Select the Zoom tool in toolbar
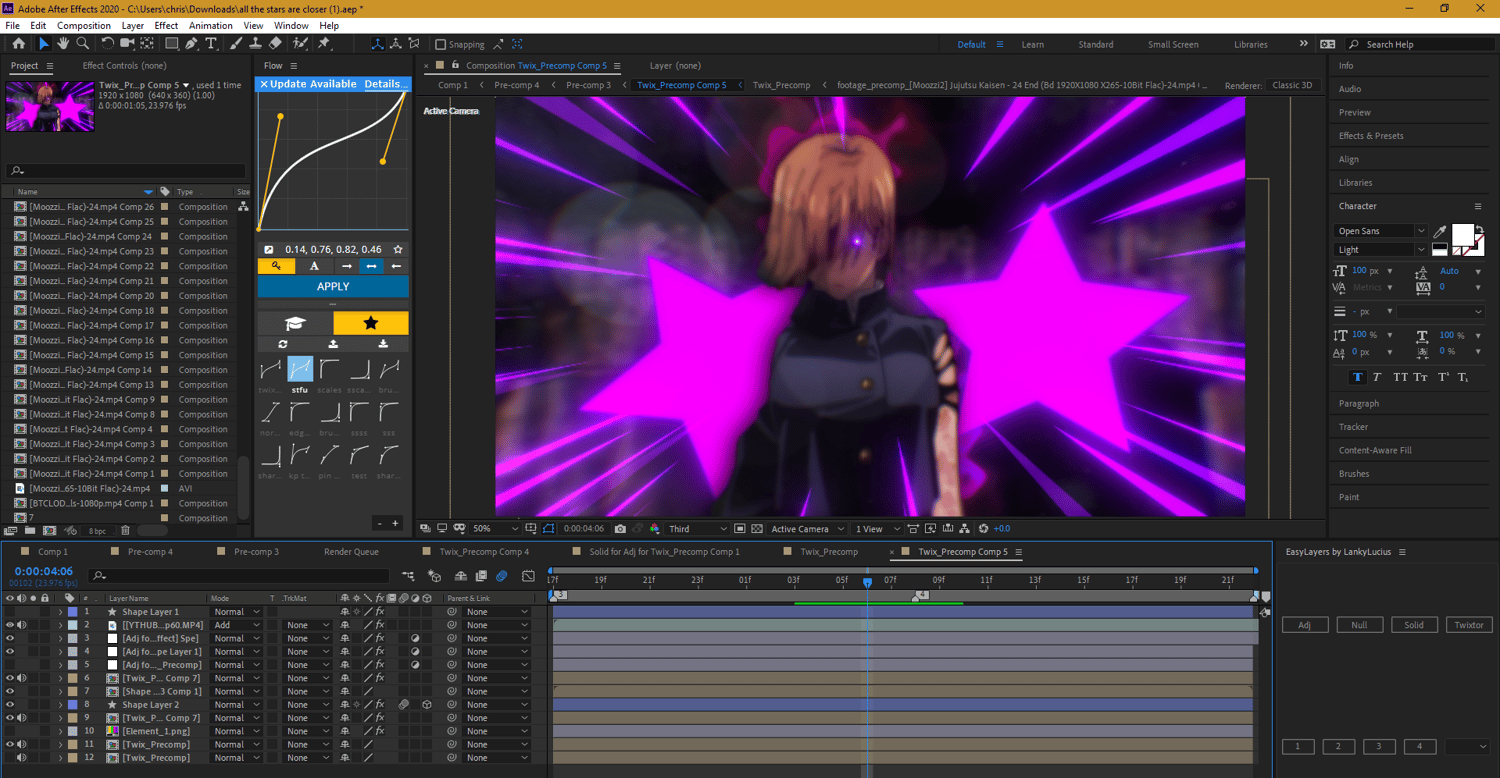 (83, 44)
